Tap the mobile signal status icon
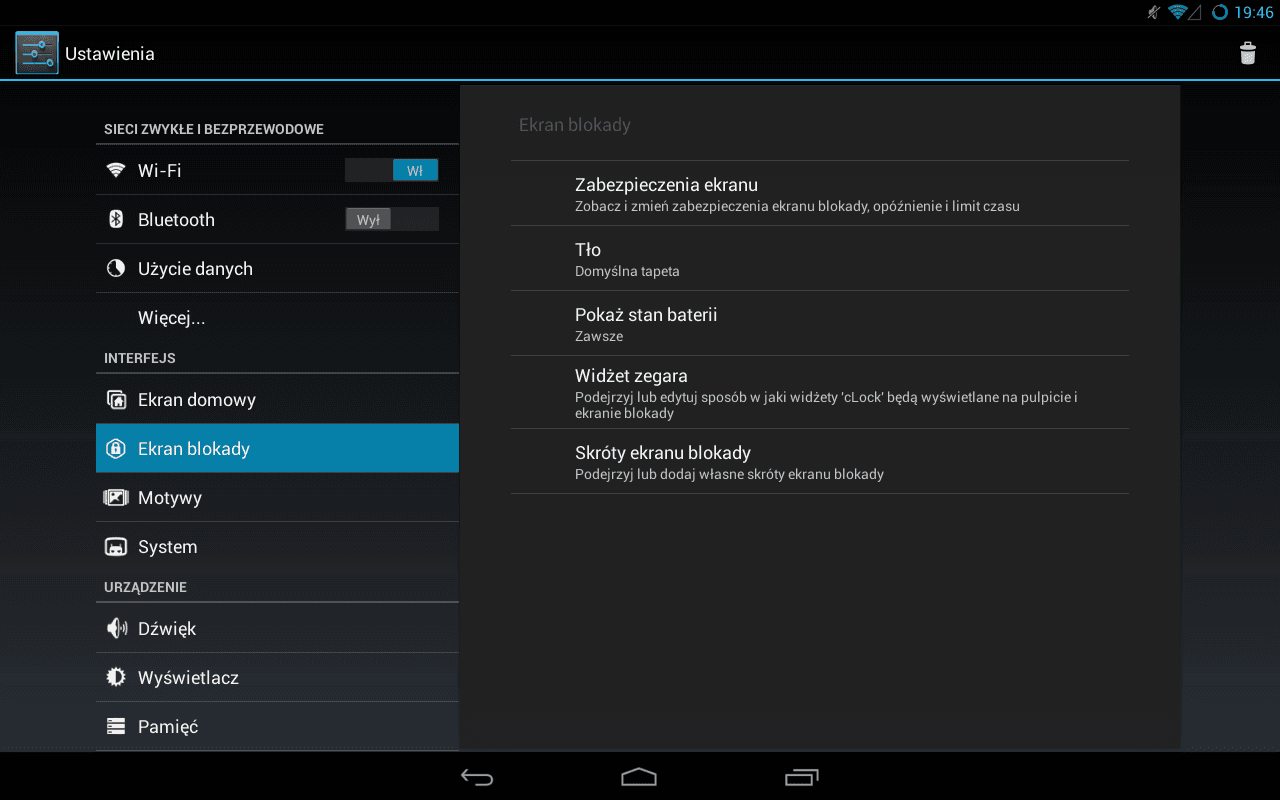The image size is (1280, 800). tap(1196, 12)
